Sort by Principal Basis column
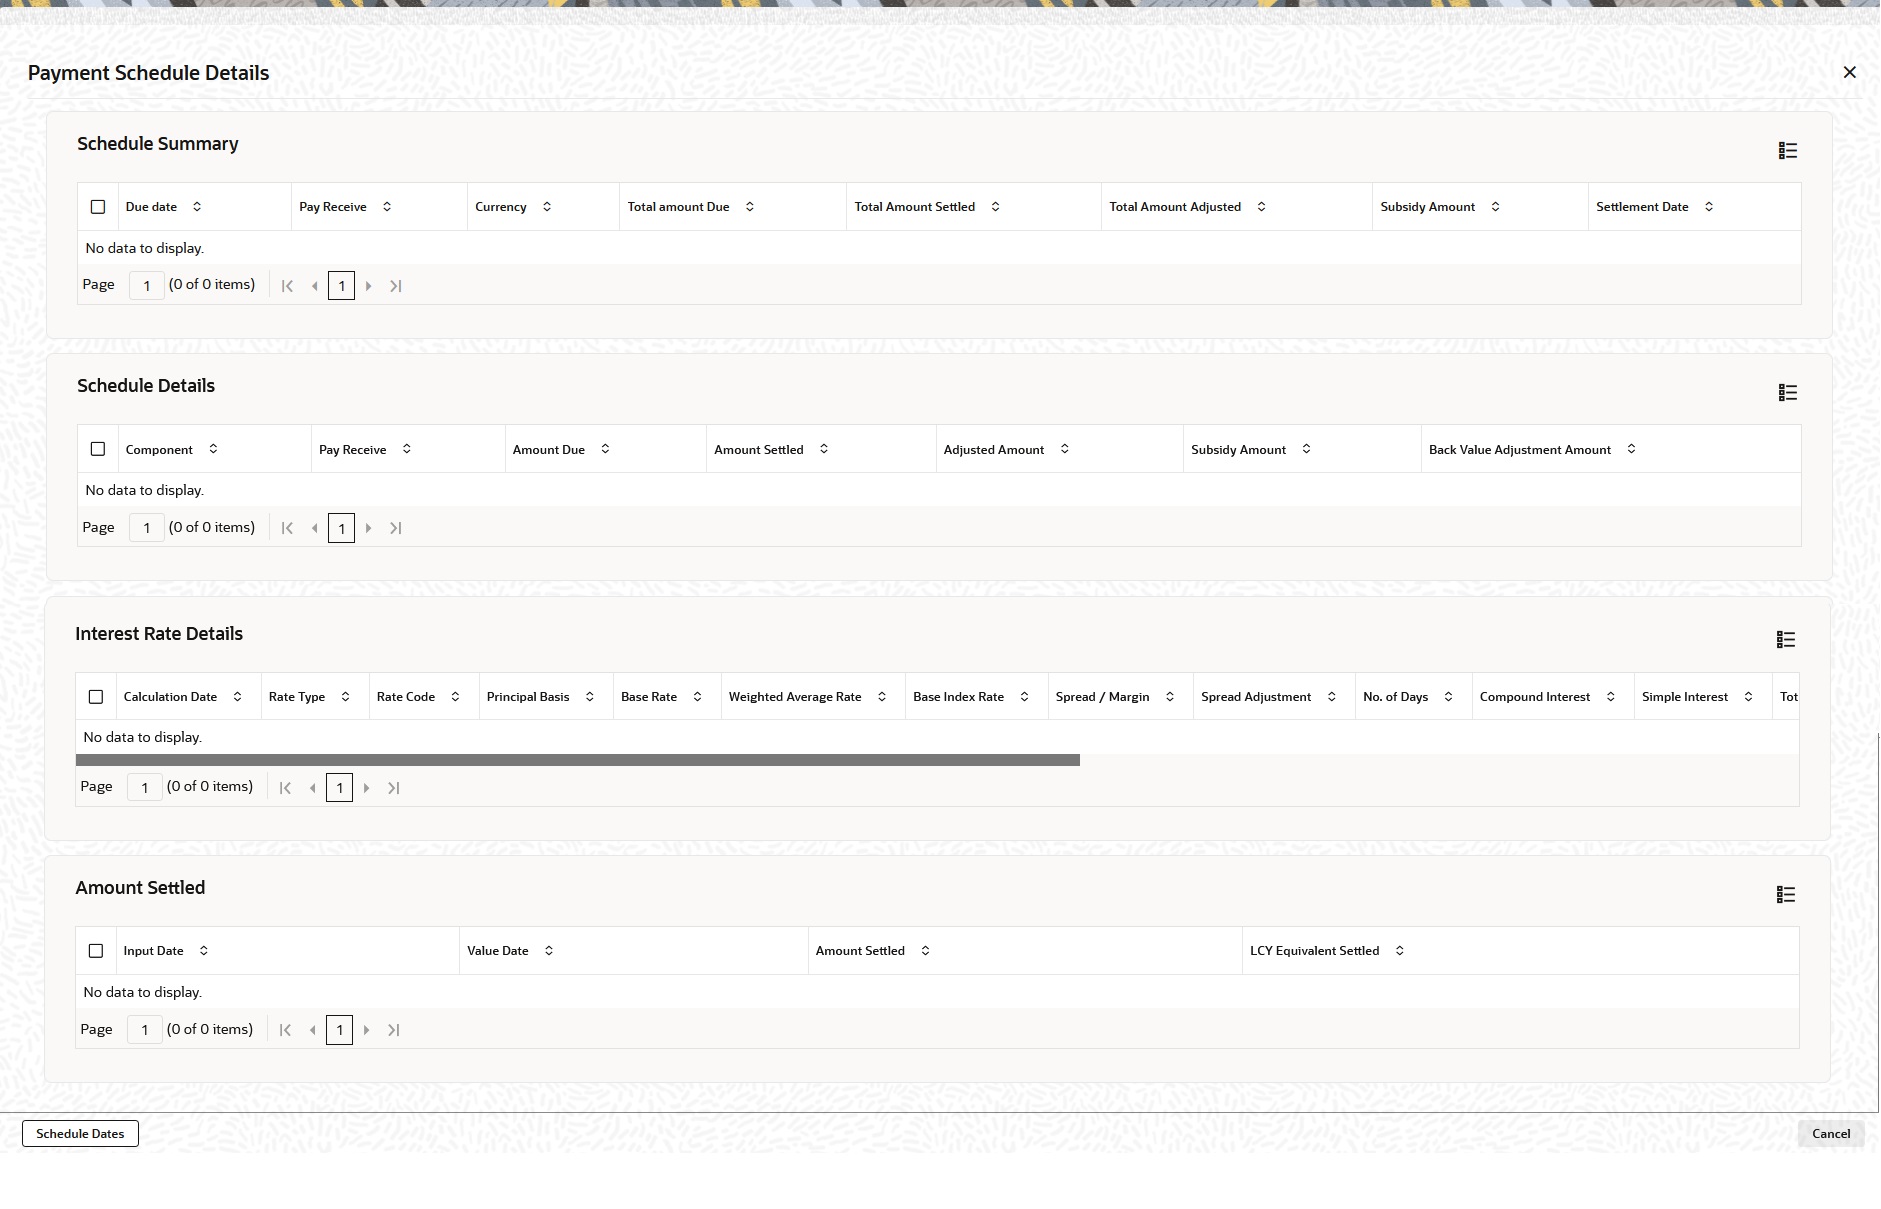The width and height of the screenshot is (1881, 1209). (590, 697)
